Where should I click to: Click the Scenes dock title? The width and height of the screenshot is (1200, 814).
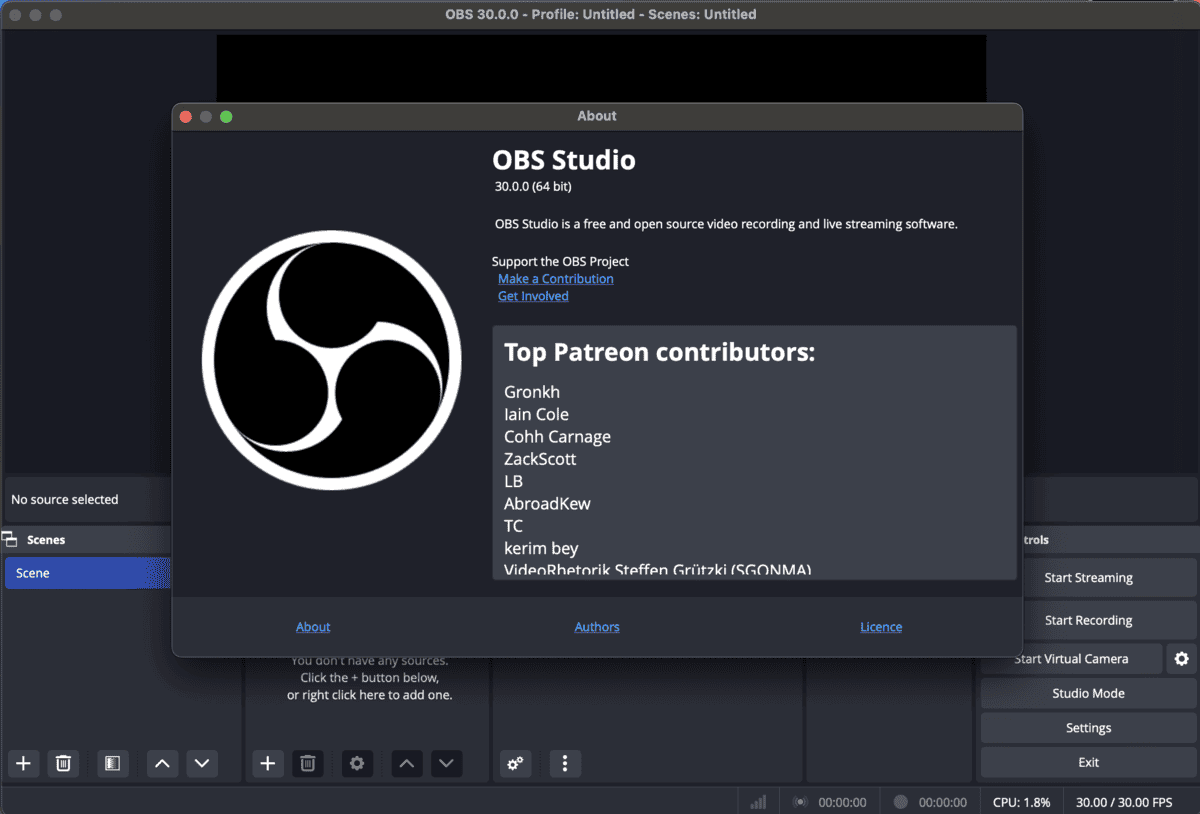[x=46, y=540]
